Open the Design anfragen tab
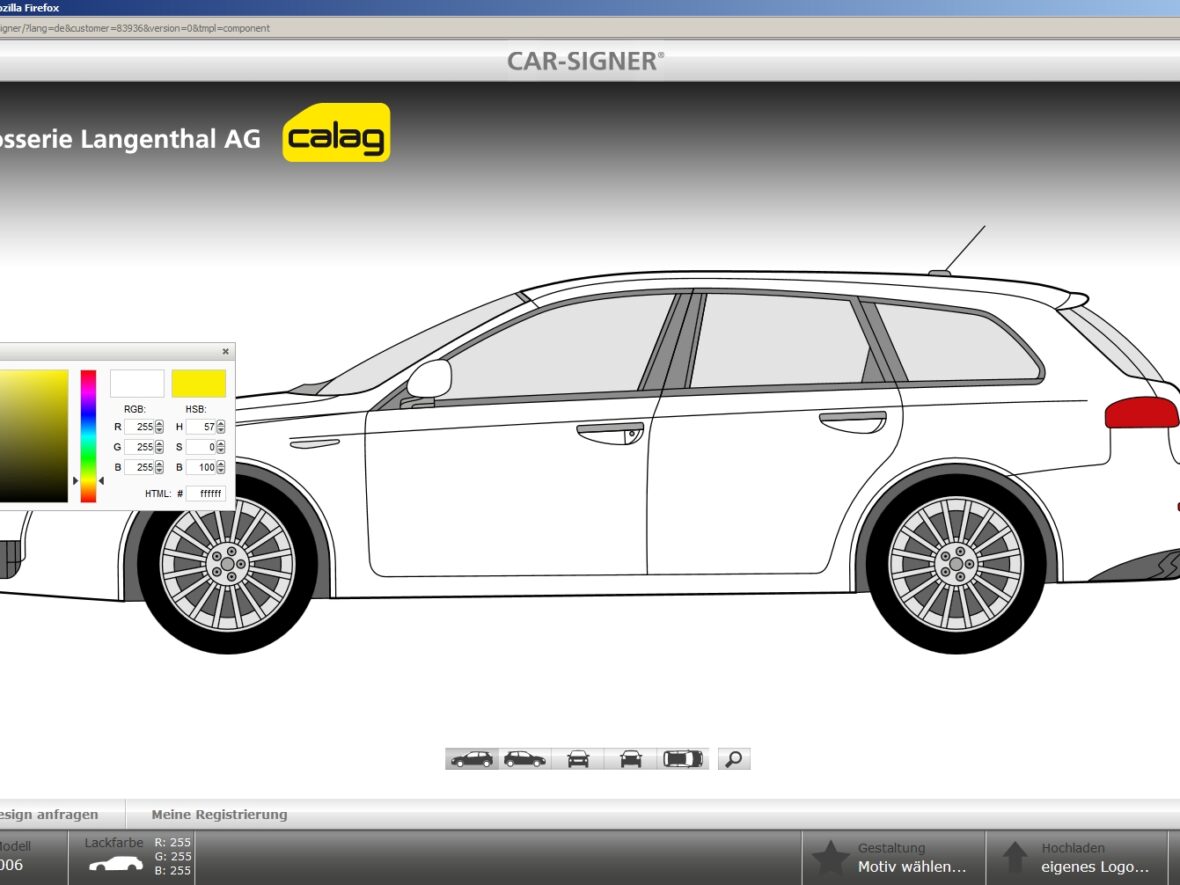The width and height of the screenshot is (1180, 885). coord(50,815)
